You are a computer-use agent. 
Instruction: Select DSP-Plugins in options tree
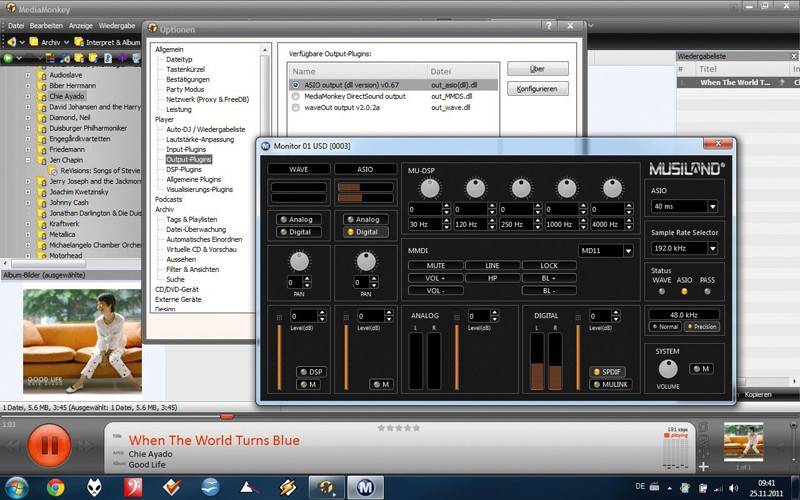point(184,169)
